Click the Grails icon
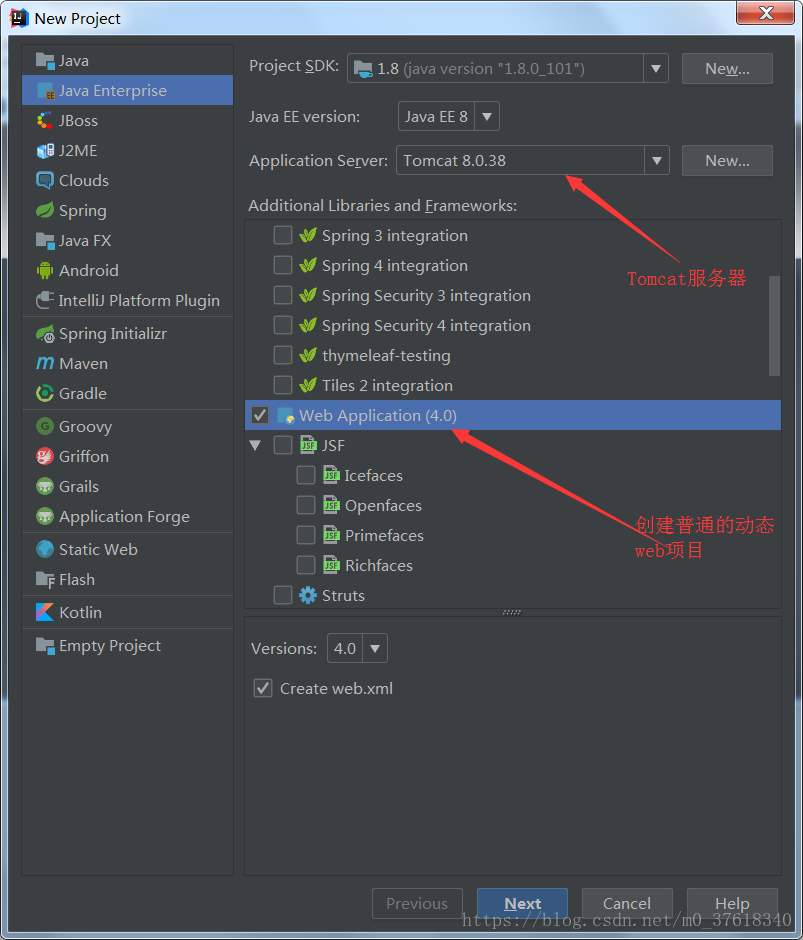This screenshot has height=940, width=803. tap(45, 486)
